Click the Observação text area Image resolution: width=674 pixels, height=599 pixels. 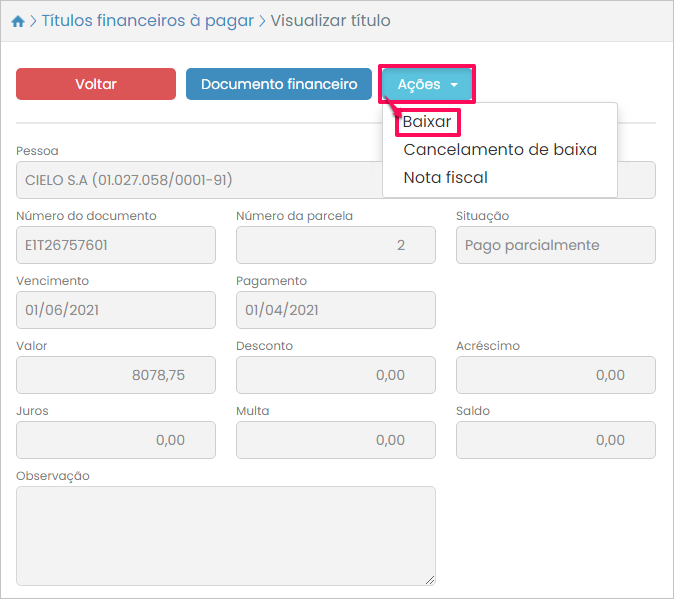pos(226,535)
